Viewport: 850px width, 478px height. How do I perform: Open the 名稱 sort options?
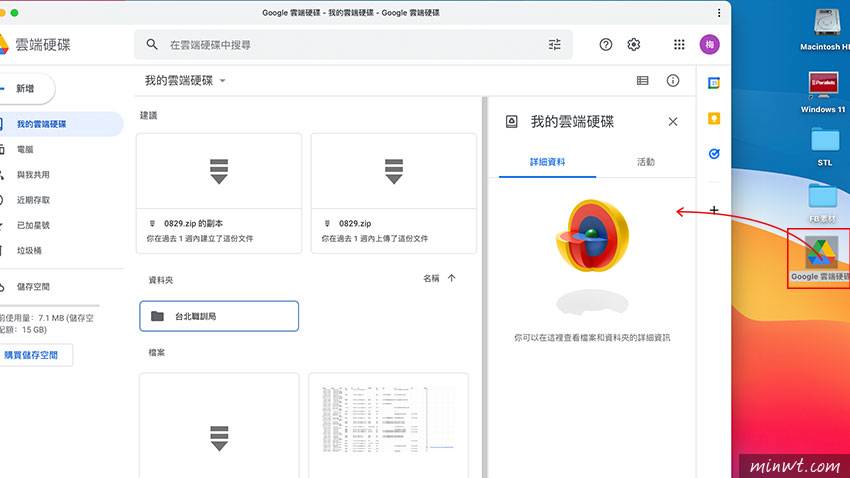pyautogui.click(x=431, y=278)
